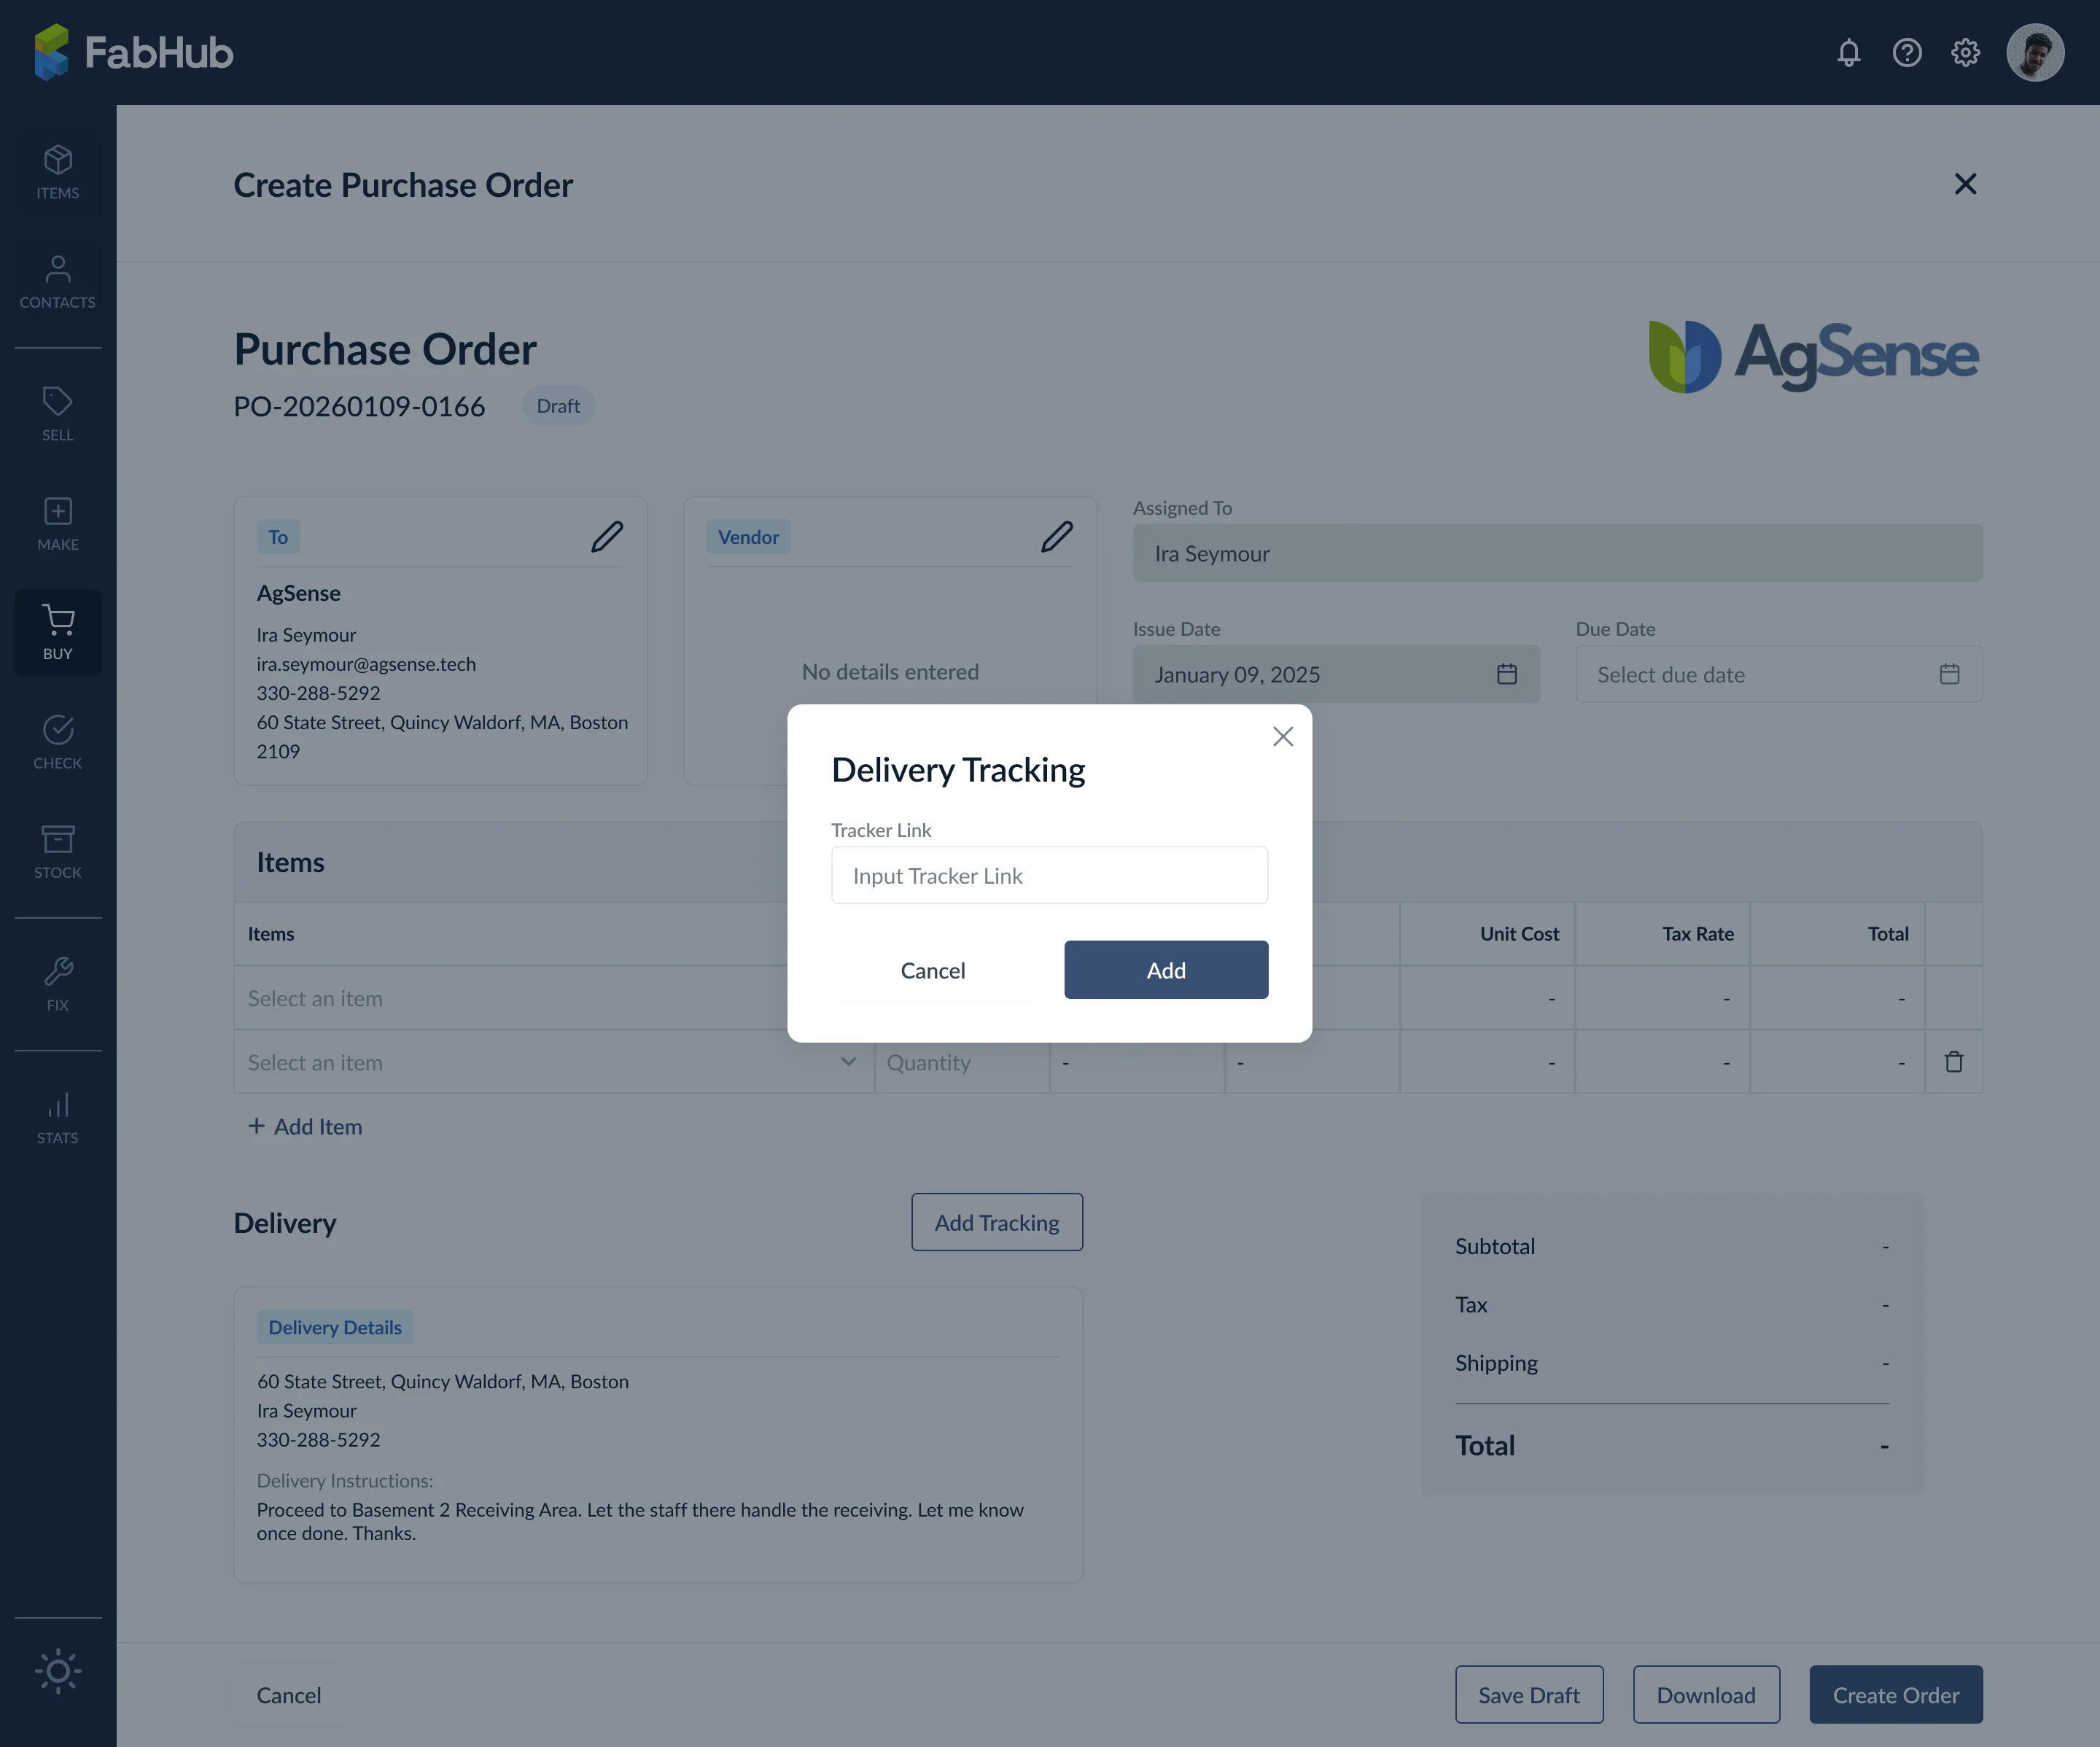Screen dimensions: 2100x1747
Task: Click the No details entered text
Action: [x=890, y=672]
